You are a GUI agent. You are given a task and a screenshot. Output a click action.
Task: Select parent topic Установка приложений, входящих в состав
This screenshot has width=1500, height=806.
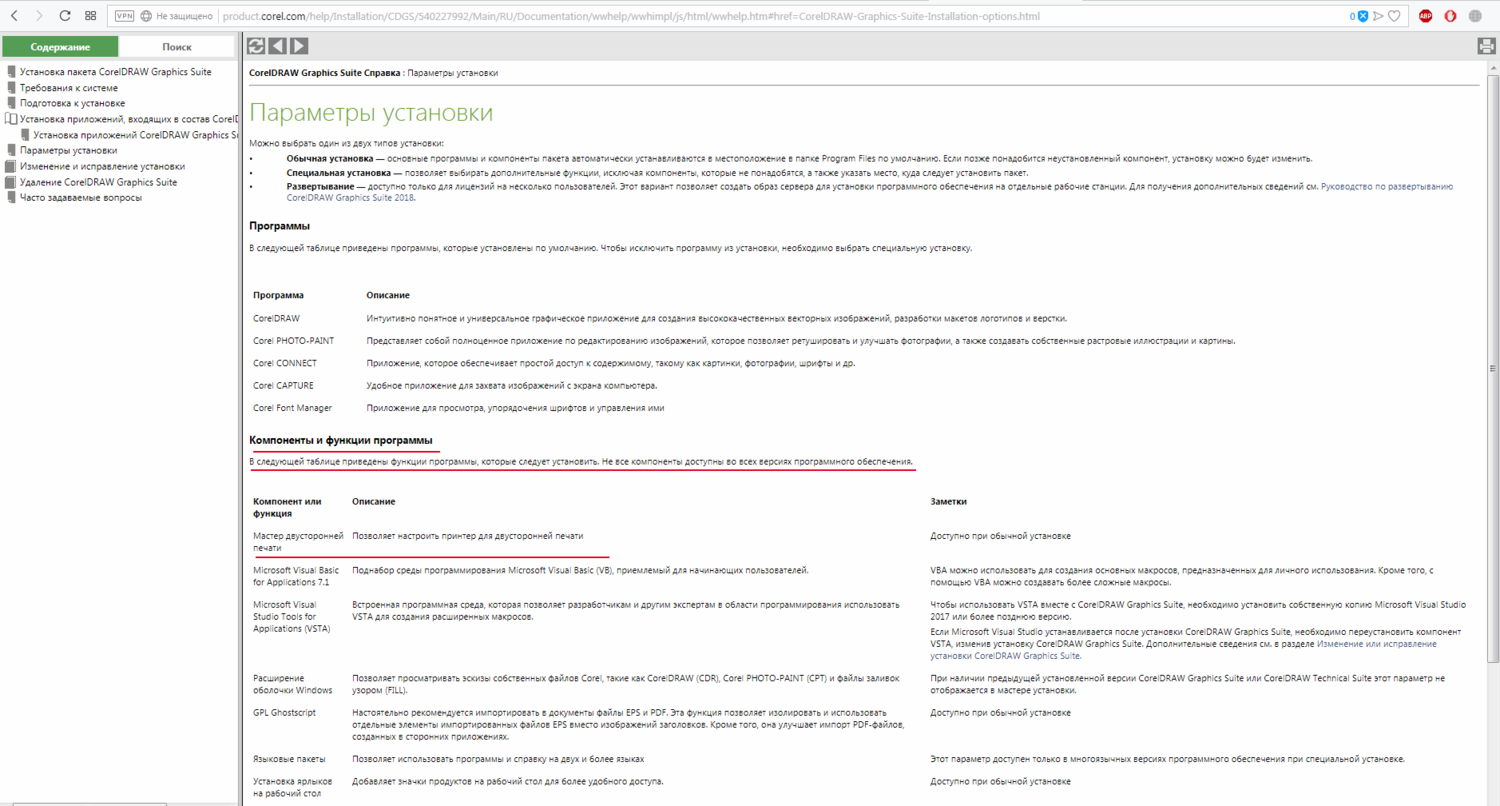pyautogui.click(x=129, y=119)
